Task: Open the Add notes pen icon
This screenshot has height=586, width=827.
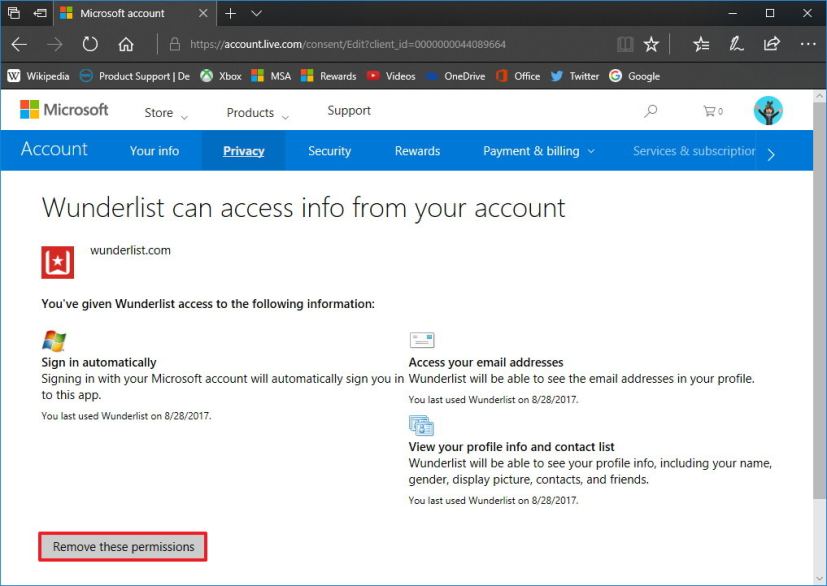Action: point(736,44)
